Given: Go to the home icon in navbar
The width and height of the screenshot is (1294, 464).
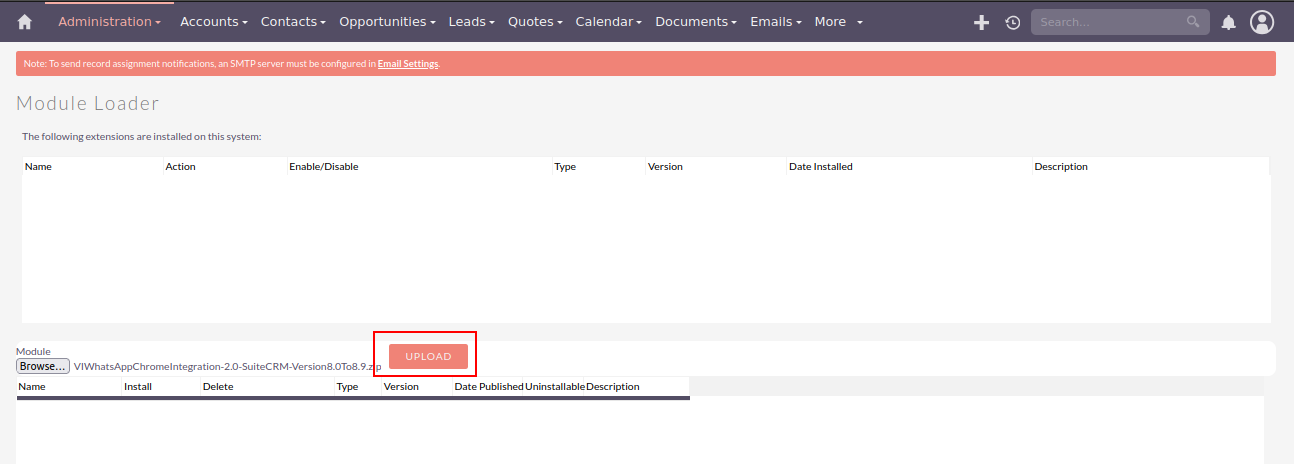Looking at the screenshot, I should [x=25, y=22].
